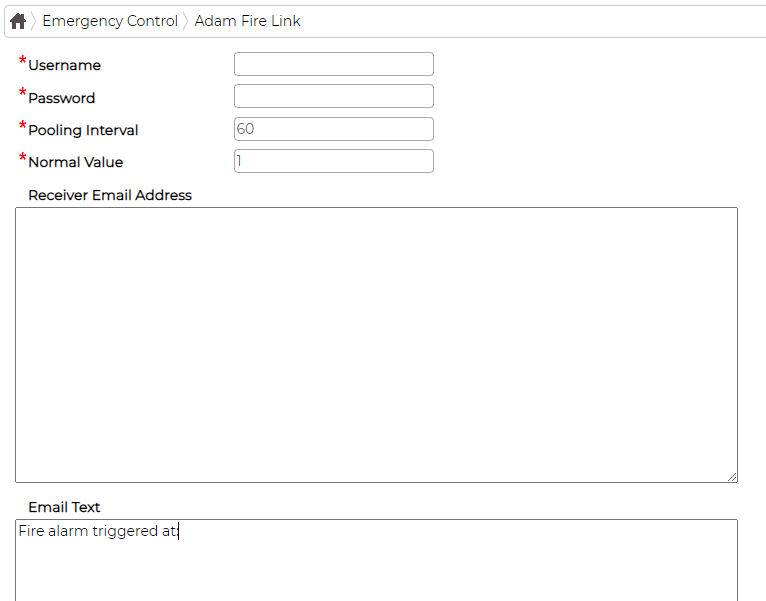Click the Email Text heading
The height and width of the screenshot is (601, 766).
point(64,507)
